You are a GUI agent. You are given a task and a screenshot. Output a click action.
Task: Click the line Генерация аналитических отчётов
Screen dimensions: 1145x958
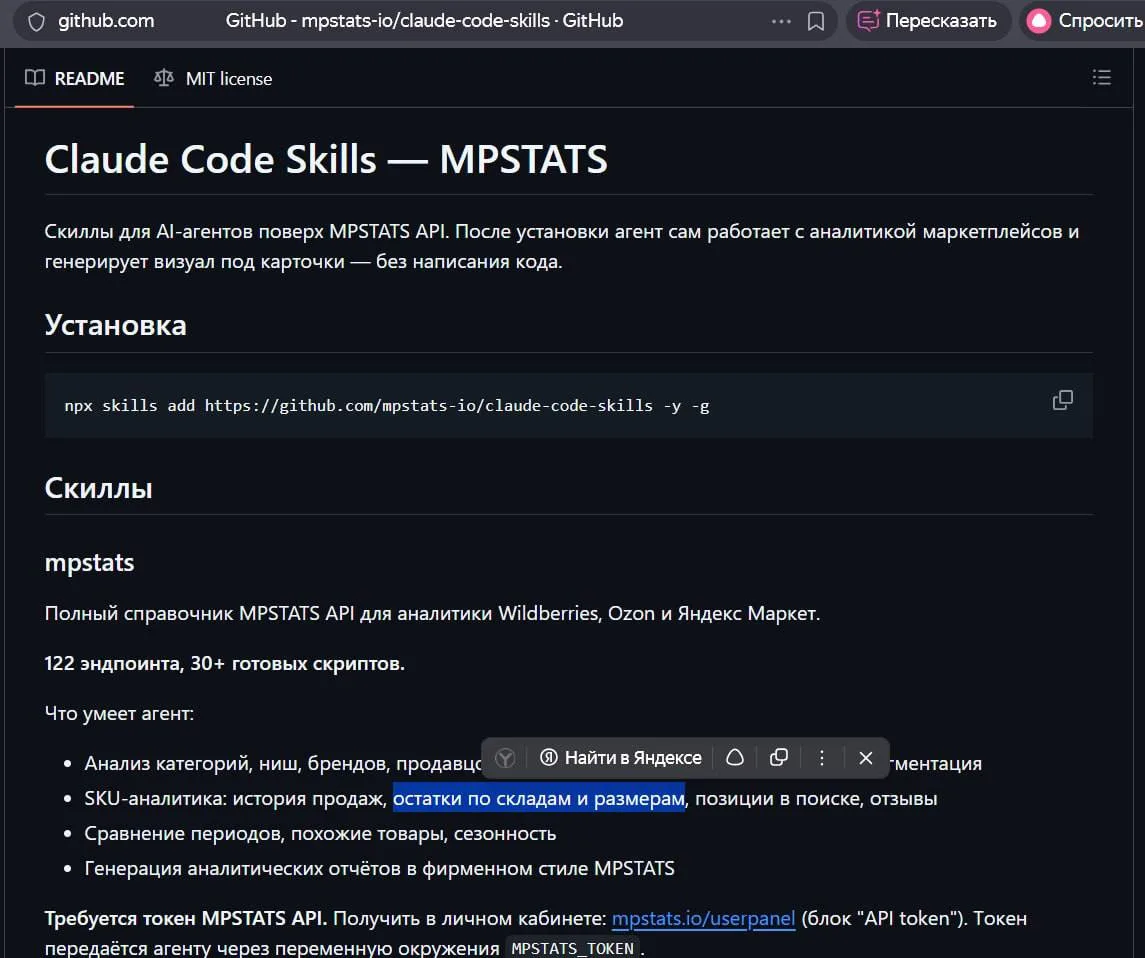tap(380, 869)
